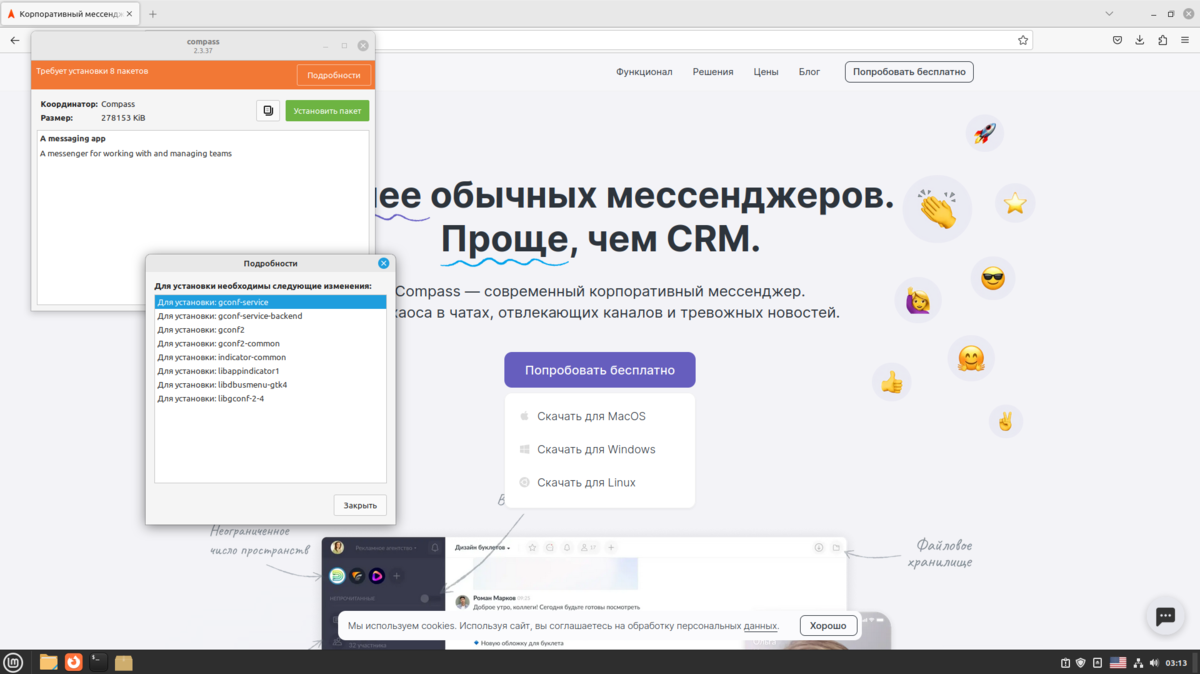Select the row 'Для установки: libdbusmenu-gtk4'

[270, 385]
